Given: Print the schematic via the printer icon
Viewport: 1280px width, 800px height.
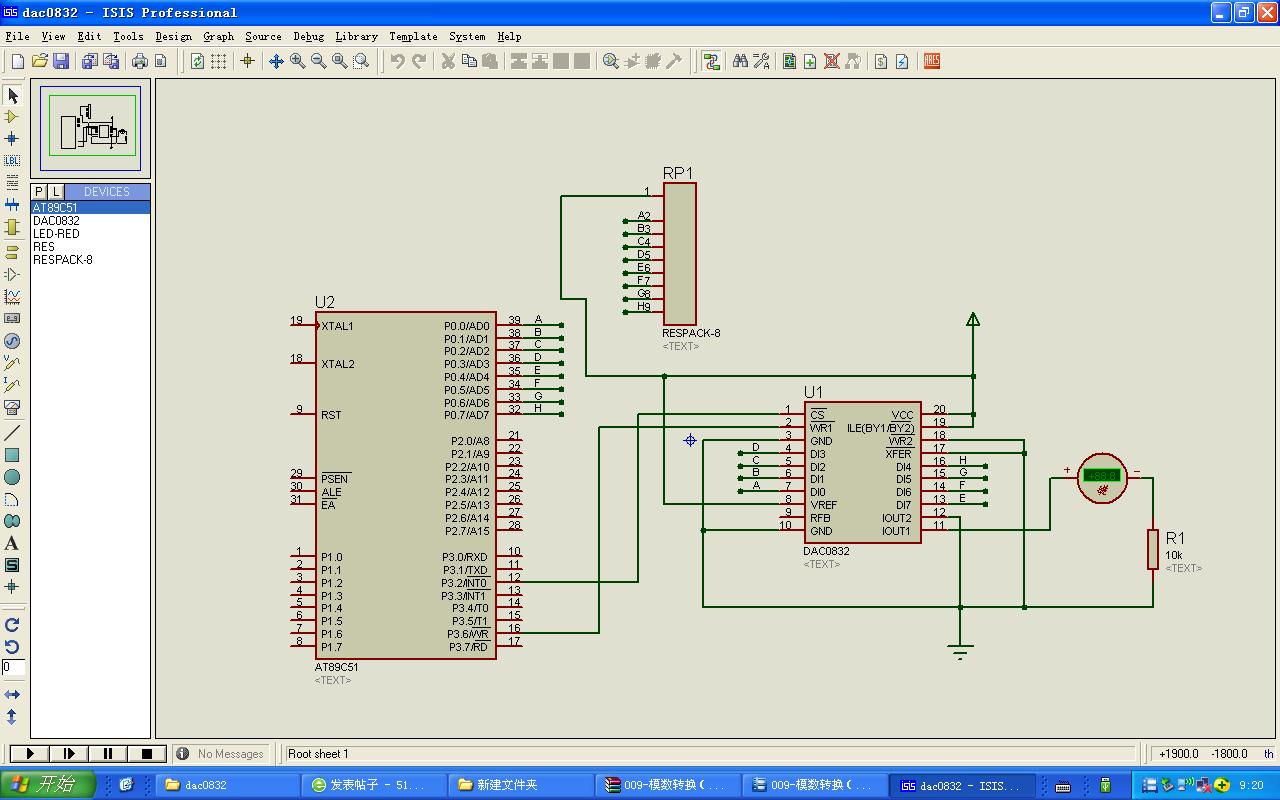Looking at the screenshot, I should coord(139,61).
